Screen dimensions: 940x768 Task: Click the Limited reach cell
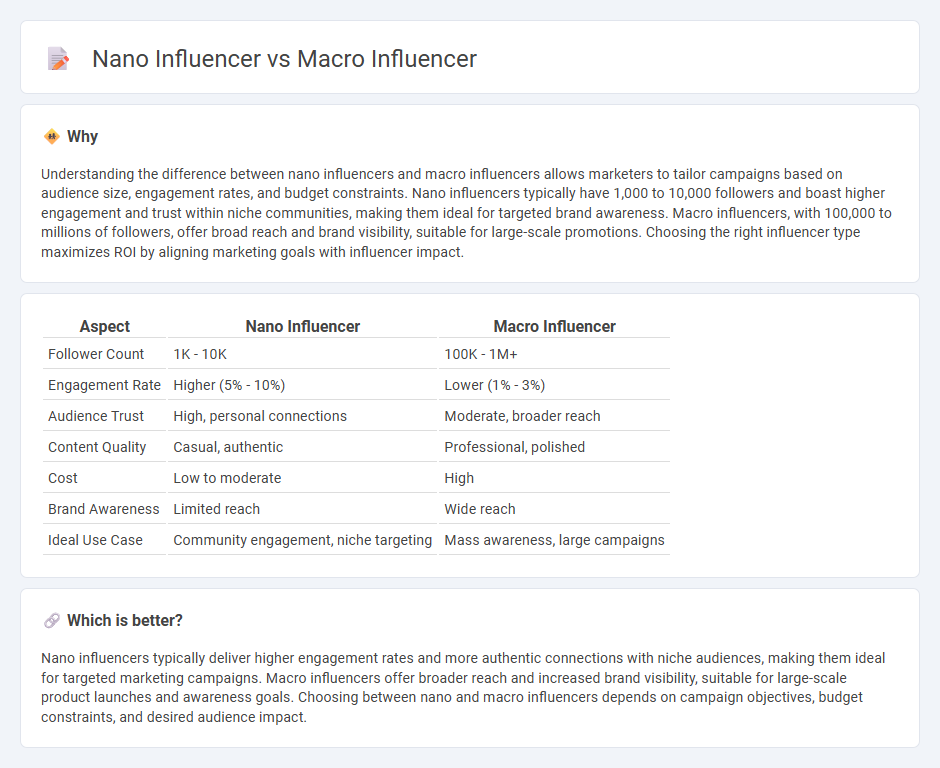[302, 510]
